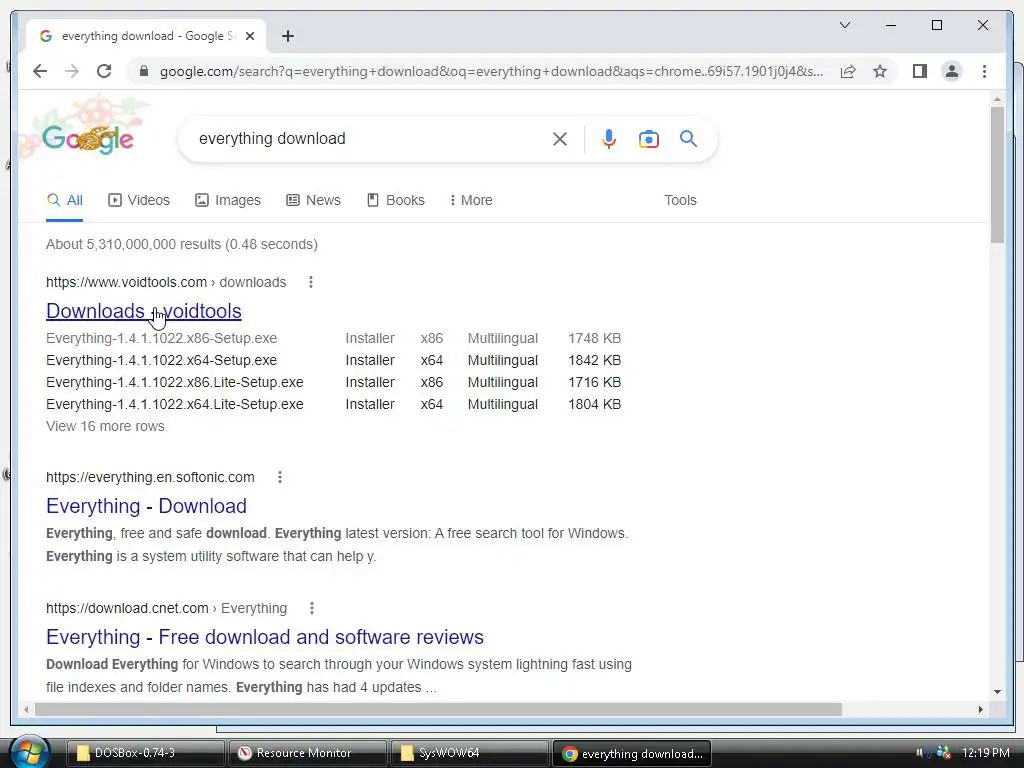Click 'Everything-1.4.1.1022.x64-Setup.exe' row text

pyautogui.click(x=161, y=360)
